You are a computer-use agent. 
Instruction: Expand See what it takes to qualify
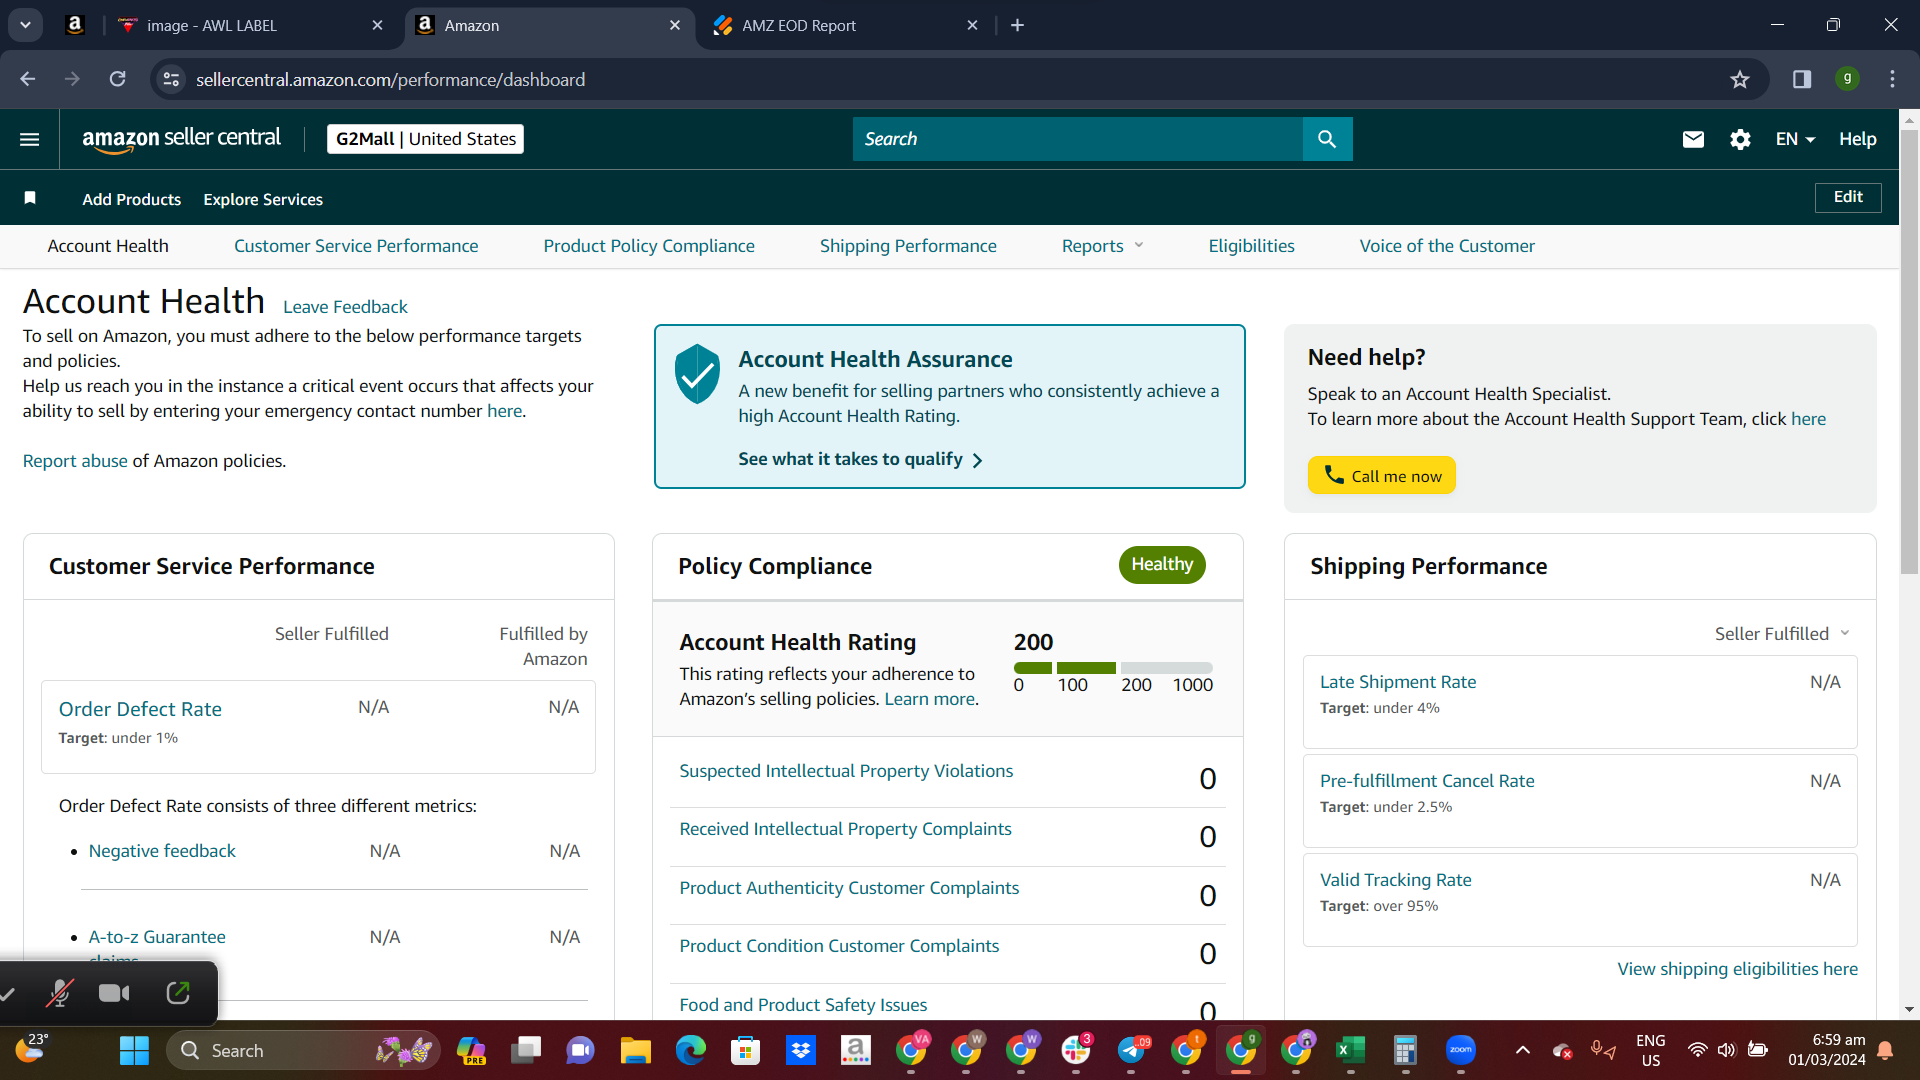click(x=860, y=459)
